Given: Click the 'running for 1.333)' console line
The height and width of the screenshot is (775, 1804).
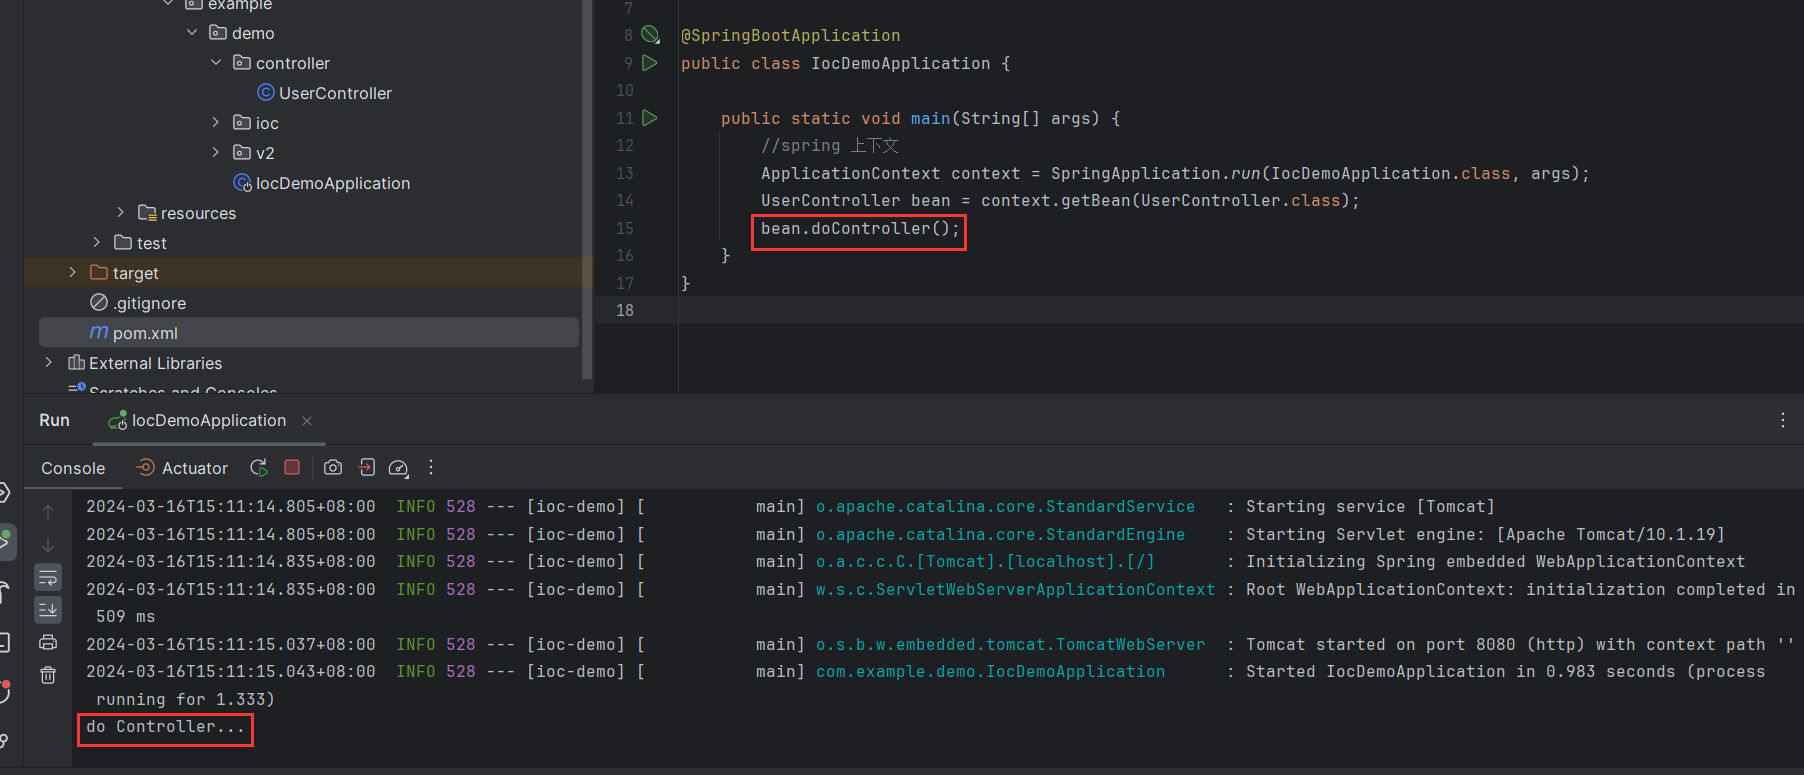Looking at the screenshot, I should click(185, 700).
